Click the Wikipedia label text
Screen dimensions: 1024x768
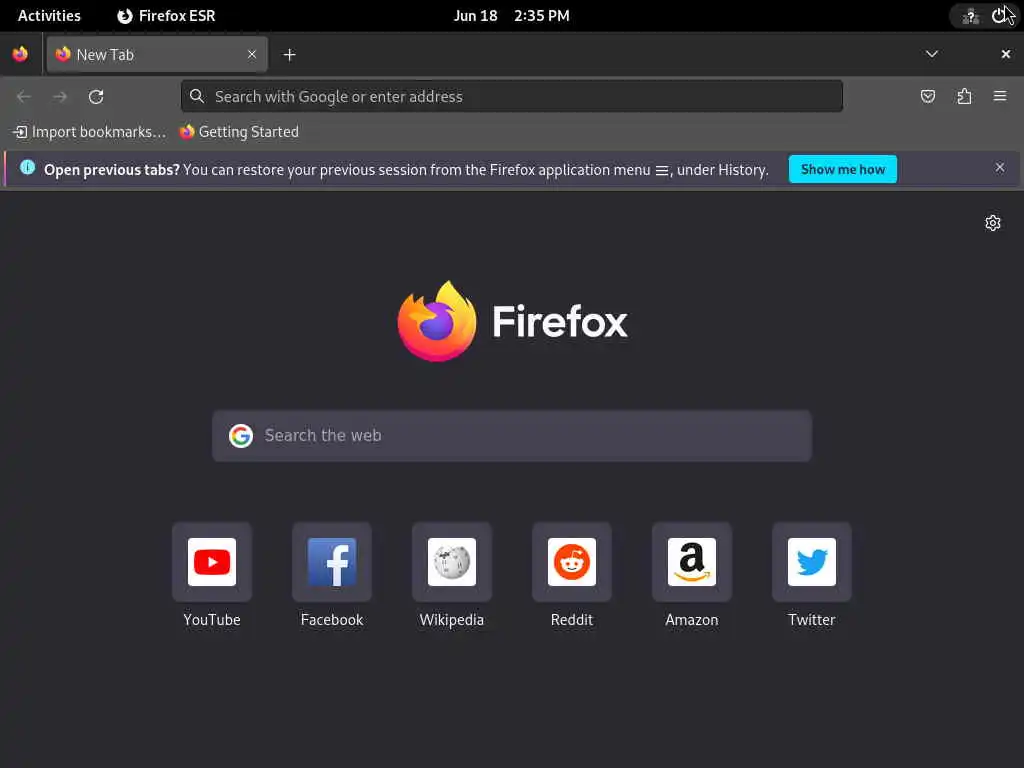tap(451, 620)
